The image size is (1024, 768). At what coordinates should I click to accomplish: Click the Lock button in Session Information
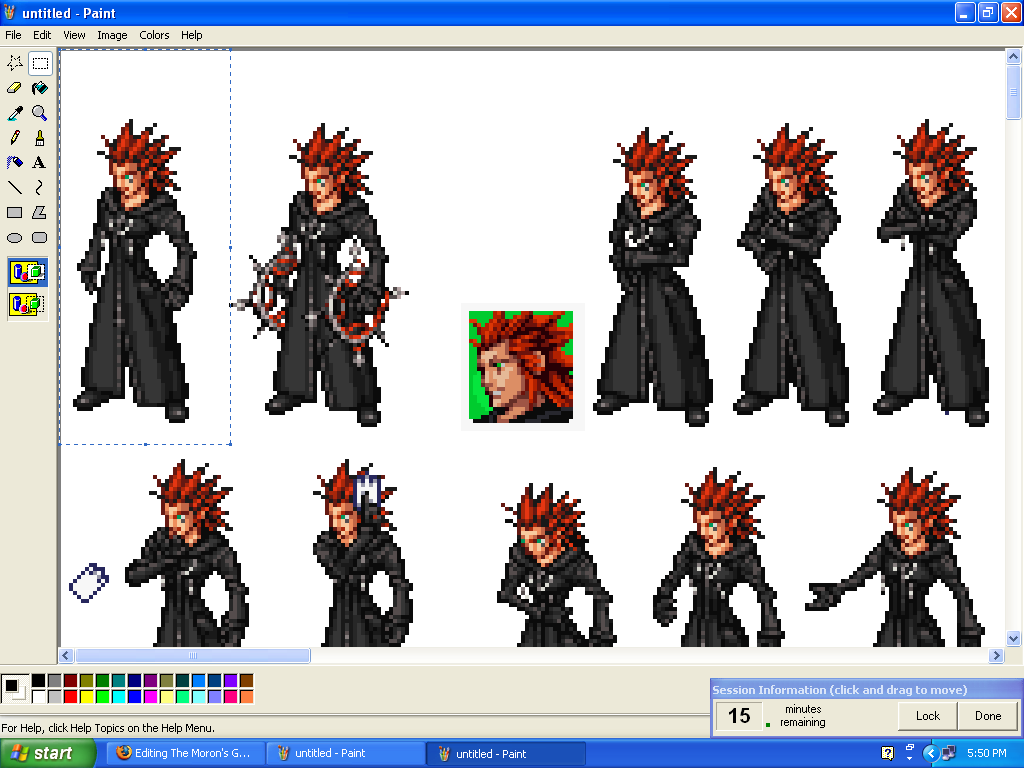927,716
